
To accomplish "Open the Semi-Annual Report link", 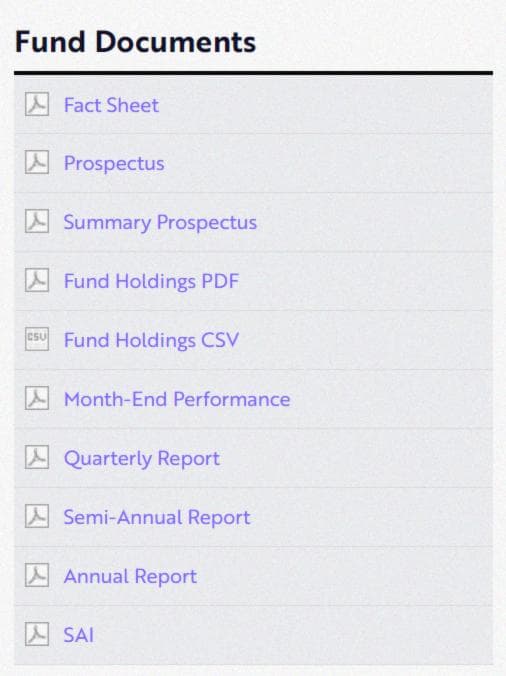I will click(157, 517).
